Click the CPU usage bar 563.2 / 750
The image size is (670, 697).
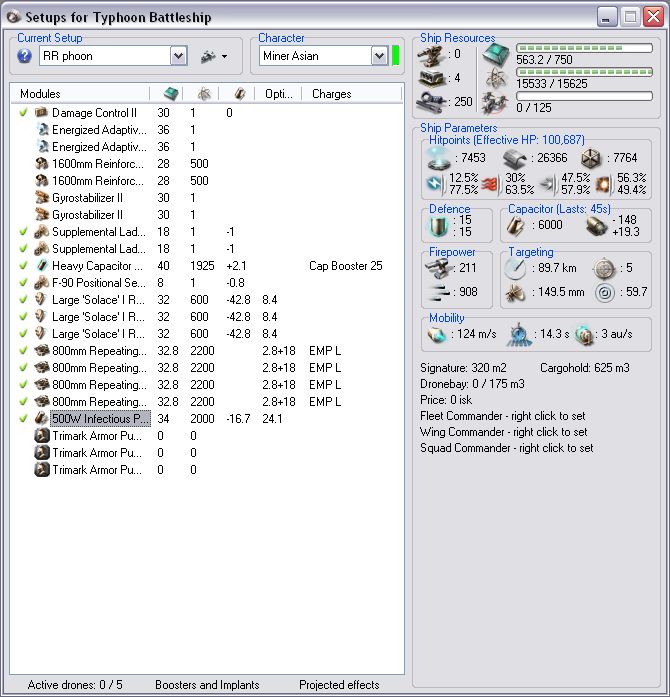pyautogui.click(x=584, y=48)
